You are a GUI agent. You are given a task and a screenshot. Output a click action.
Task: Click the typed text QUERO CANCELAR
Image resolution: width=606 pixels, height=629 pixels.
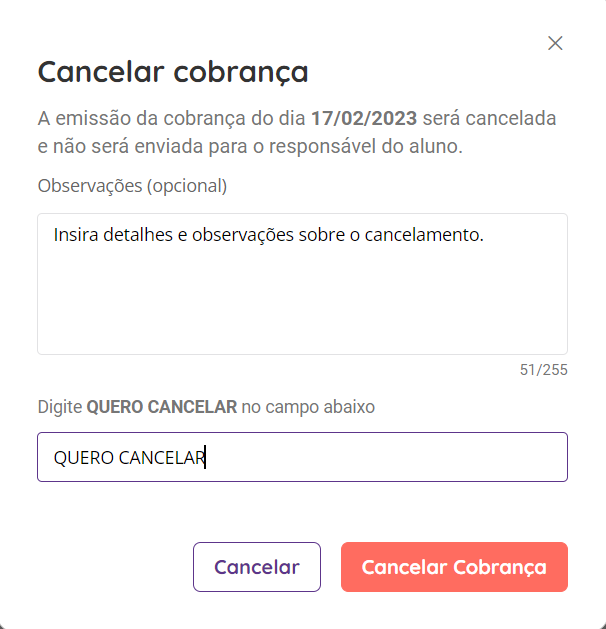[130, 458]
